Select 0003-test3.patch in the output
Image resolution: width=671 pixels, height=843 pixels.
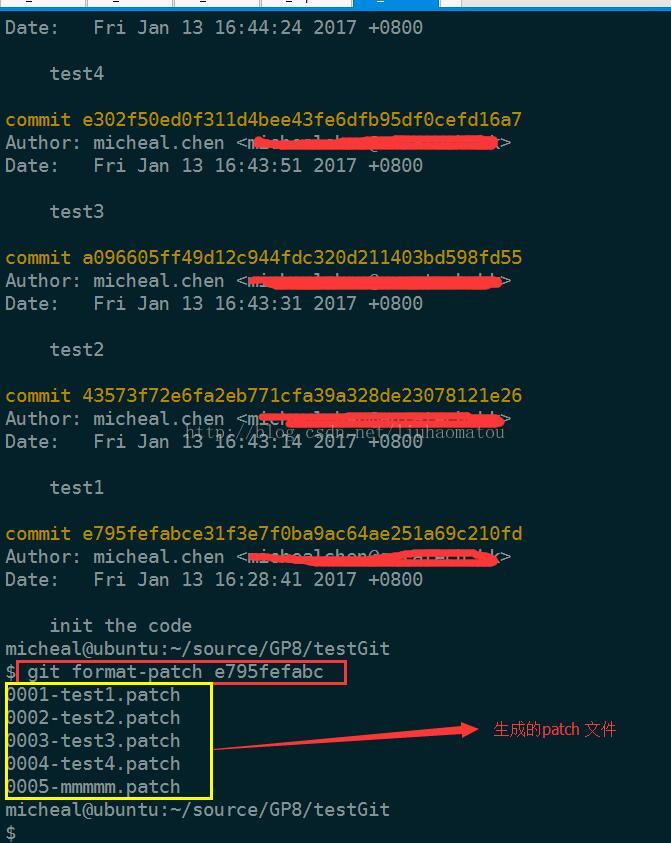[94, 741]
